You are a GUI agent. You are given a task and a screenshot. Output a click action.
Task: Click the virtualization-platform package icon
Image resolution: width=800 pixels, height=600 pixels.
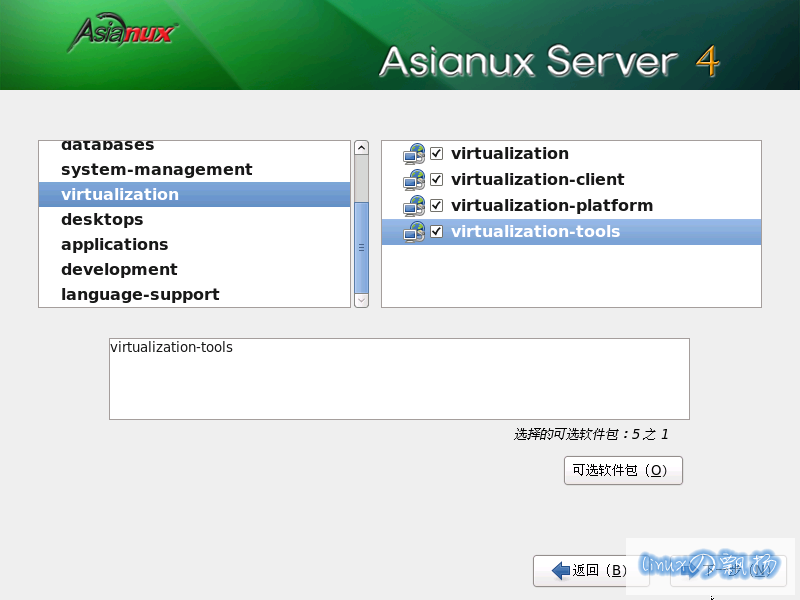(x=414, y=206)
